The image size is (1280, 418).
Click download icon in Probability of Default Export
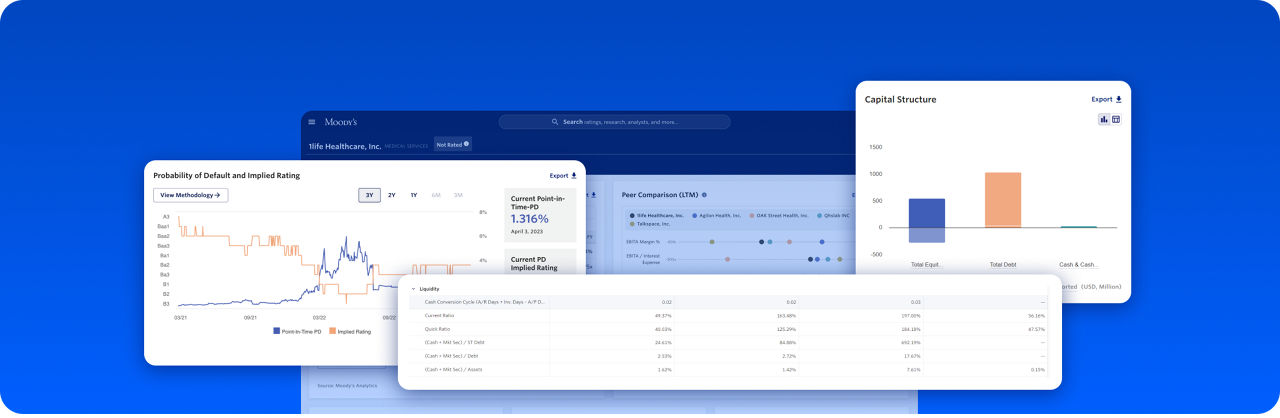point(574,175)
